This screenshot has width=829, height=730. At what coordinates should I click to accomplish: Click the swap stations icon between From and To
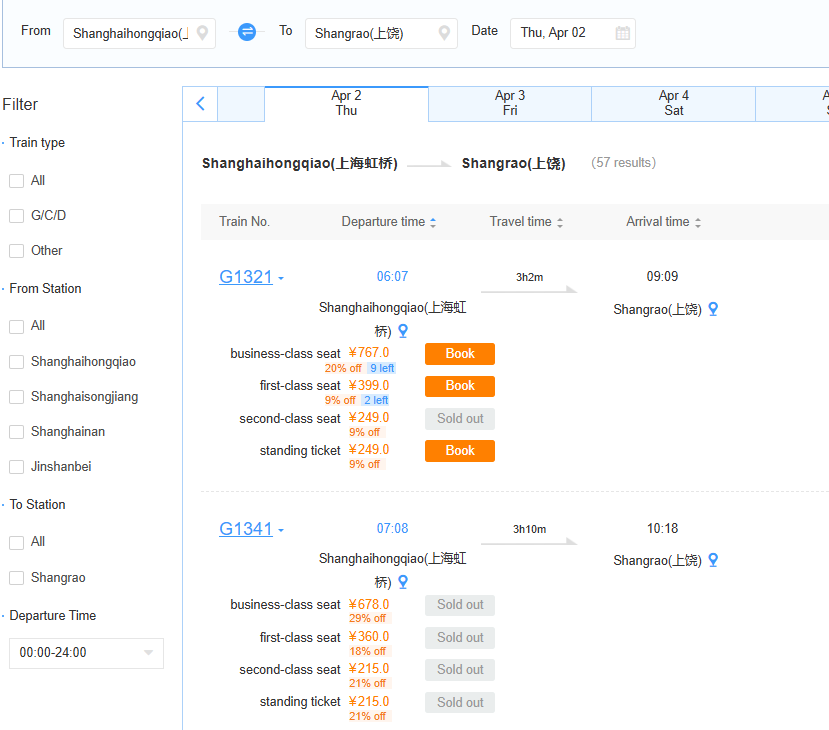point(245,32)
